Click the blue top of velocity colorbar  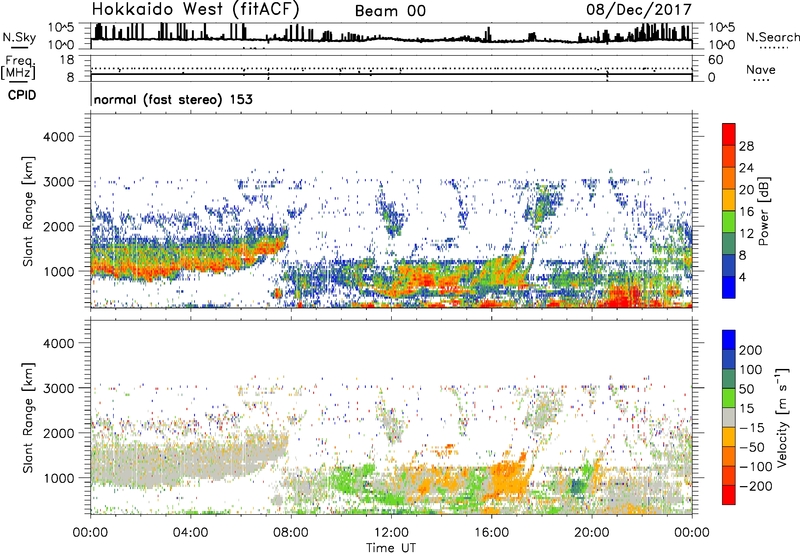(729, 340)
